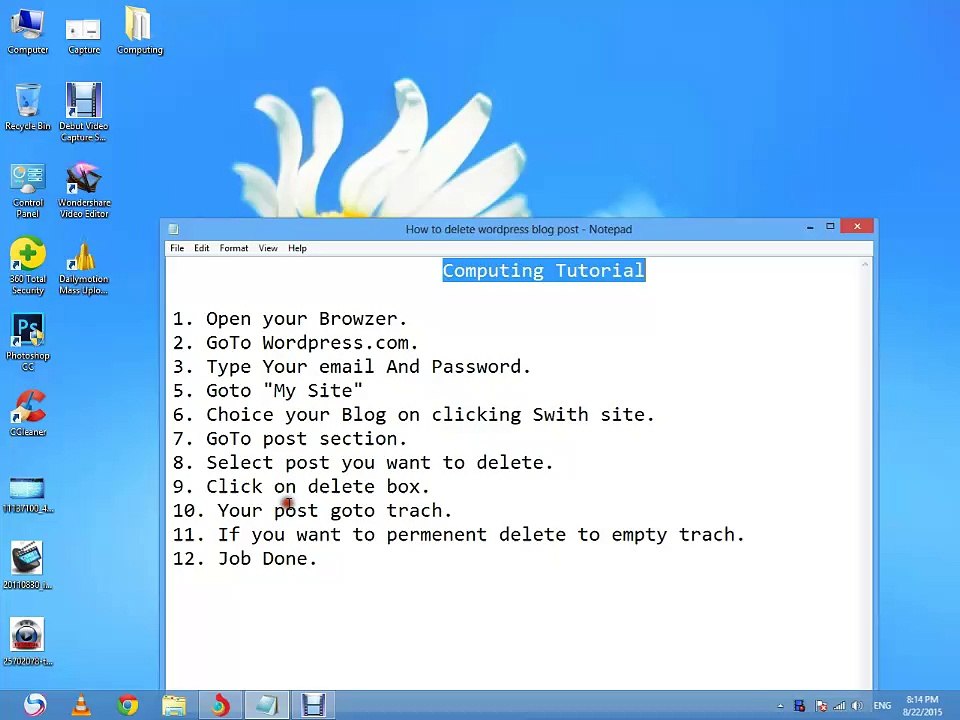Select the 11137100_4 image file
This screenshot has width=960, height=720.
click(28, 495)
